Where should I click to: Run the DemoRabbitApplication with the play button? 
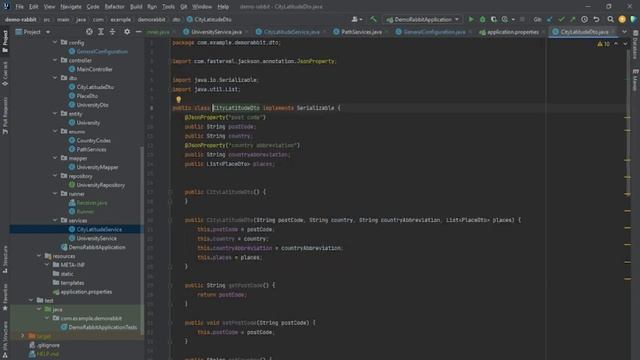[471, 19]
